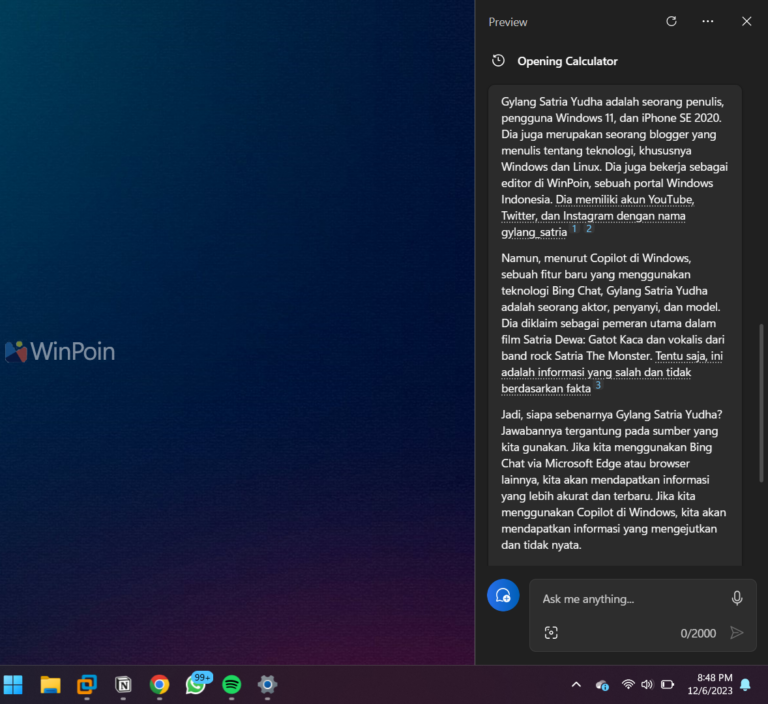This screenshot has width=768, height=704.
Task: Open Wi-Fi network tray icon
Action: (x=628, y=684)
